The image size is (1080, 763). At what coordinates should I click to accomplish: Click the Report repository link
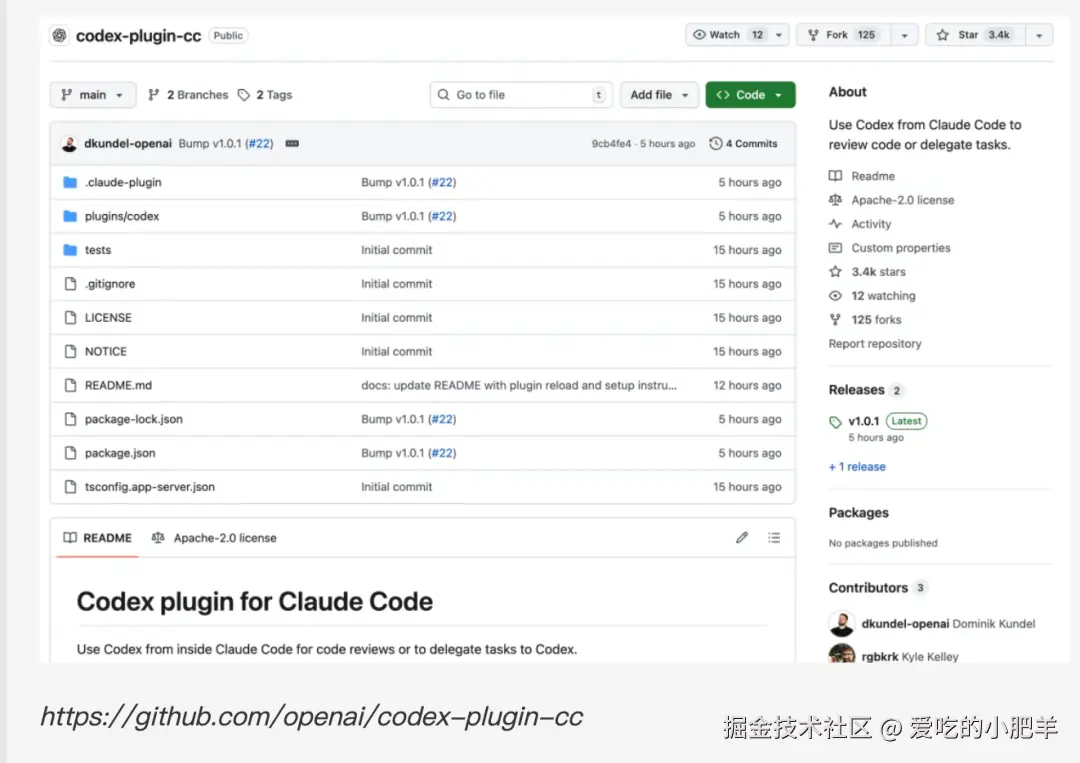tap(874, 343)
